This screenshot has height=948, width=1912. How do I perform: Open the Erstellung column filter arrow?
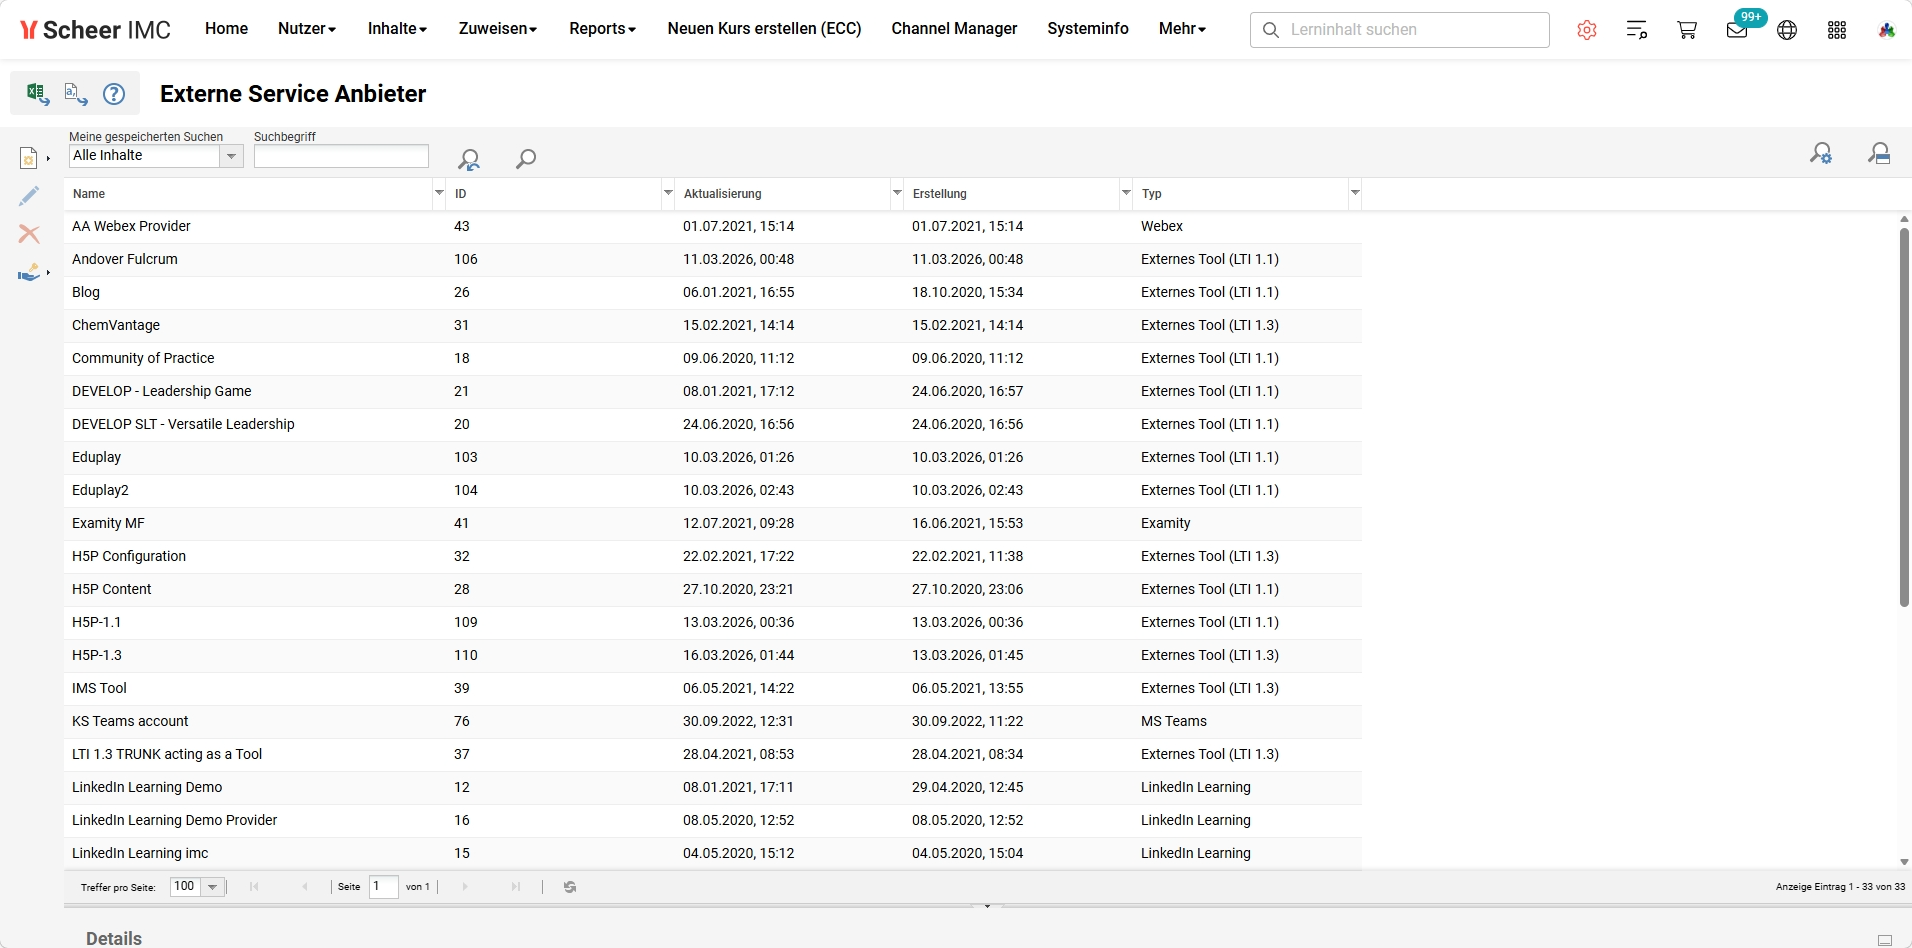(x=1126, y=192)
